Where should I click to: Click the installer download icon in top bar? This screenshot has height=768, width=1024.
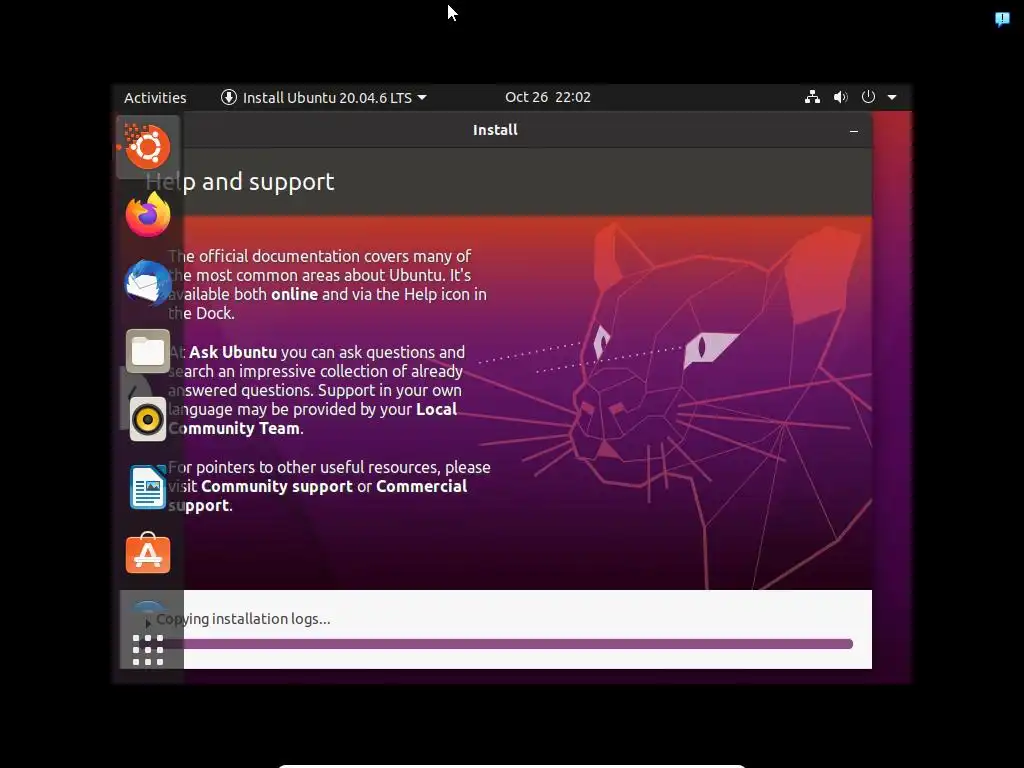pos(229,97)
